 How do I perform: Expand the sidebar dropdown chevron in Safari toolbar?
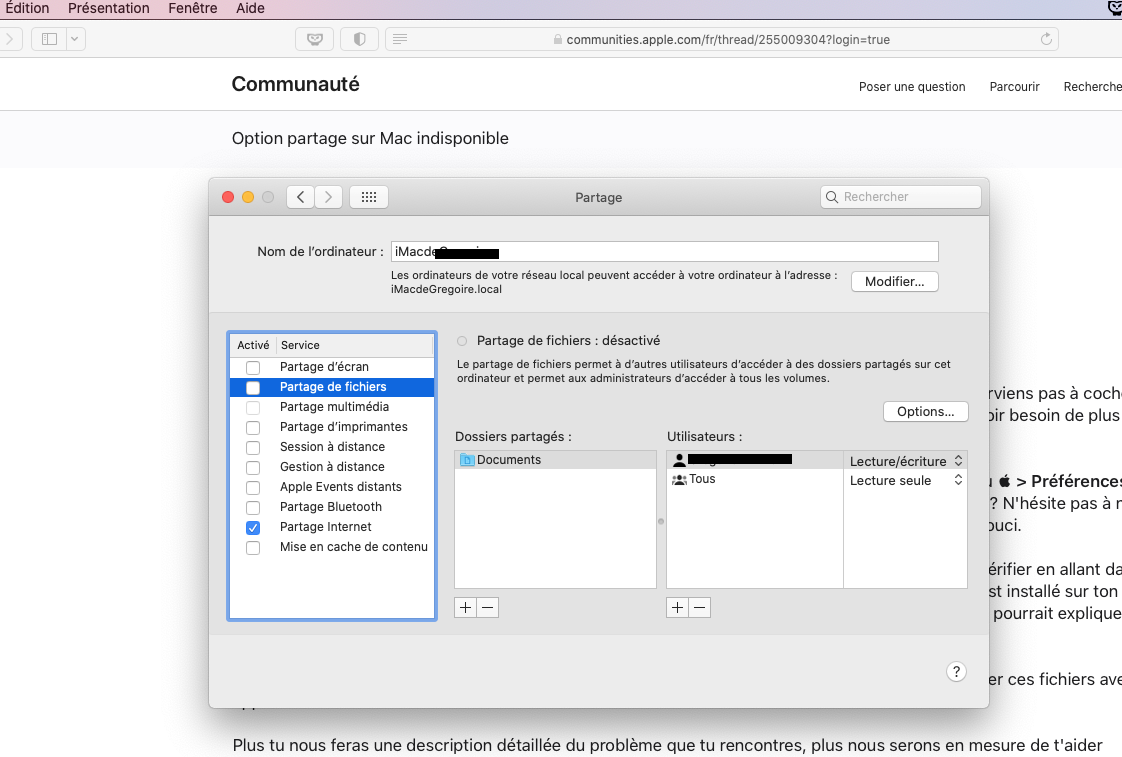click(x=75, y=39)
